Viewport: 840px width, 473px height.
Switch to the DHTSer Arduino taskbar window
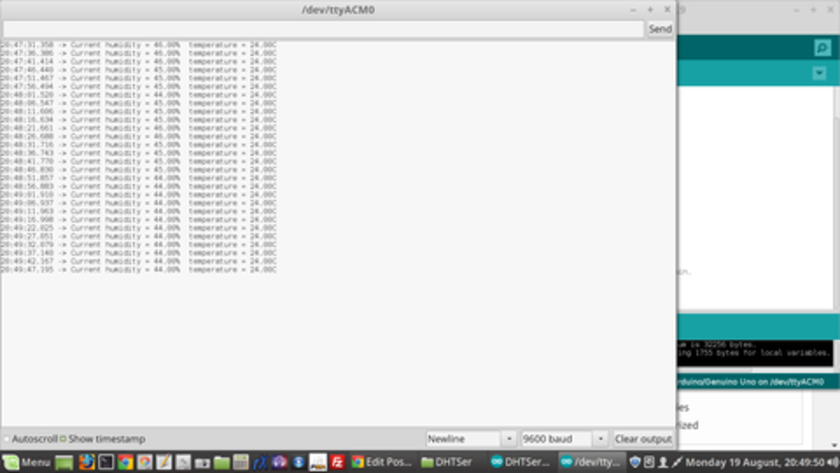pyautogui.click(x=520, y=462)
